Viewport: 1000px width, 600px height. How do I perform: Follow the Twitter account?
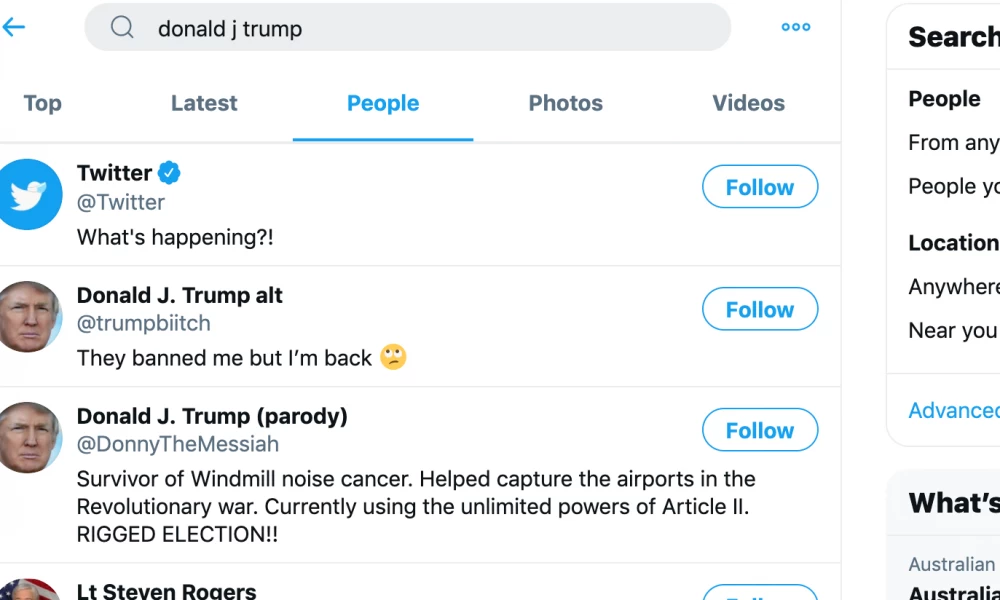coord(760,187)
